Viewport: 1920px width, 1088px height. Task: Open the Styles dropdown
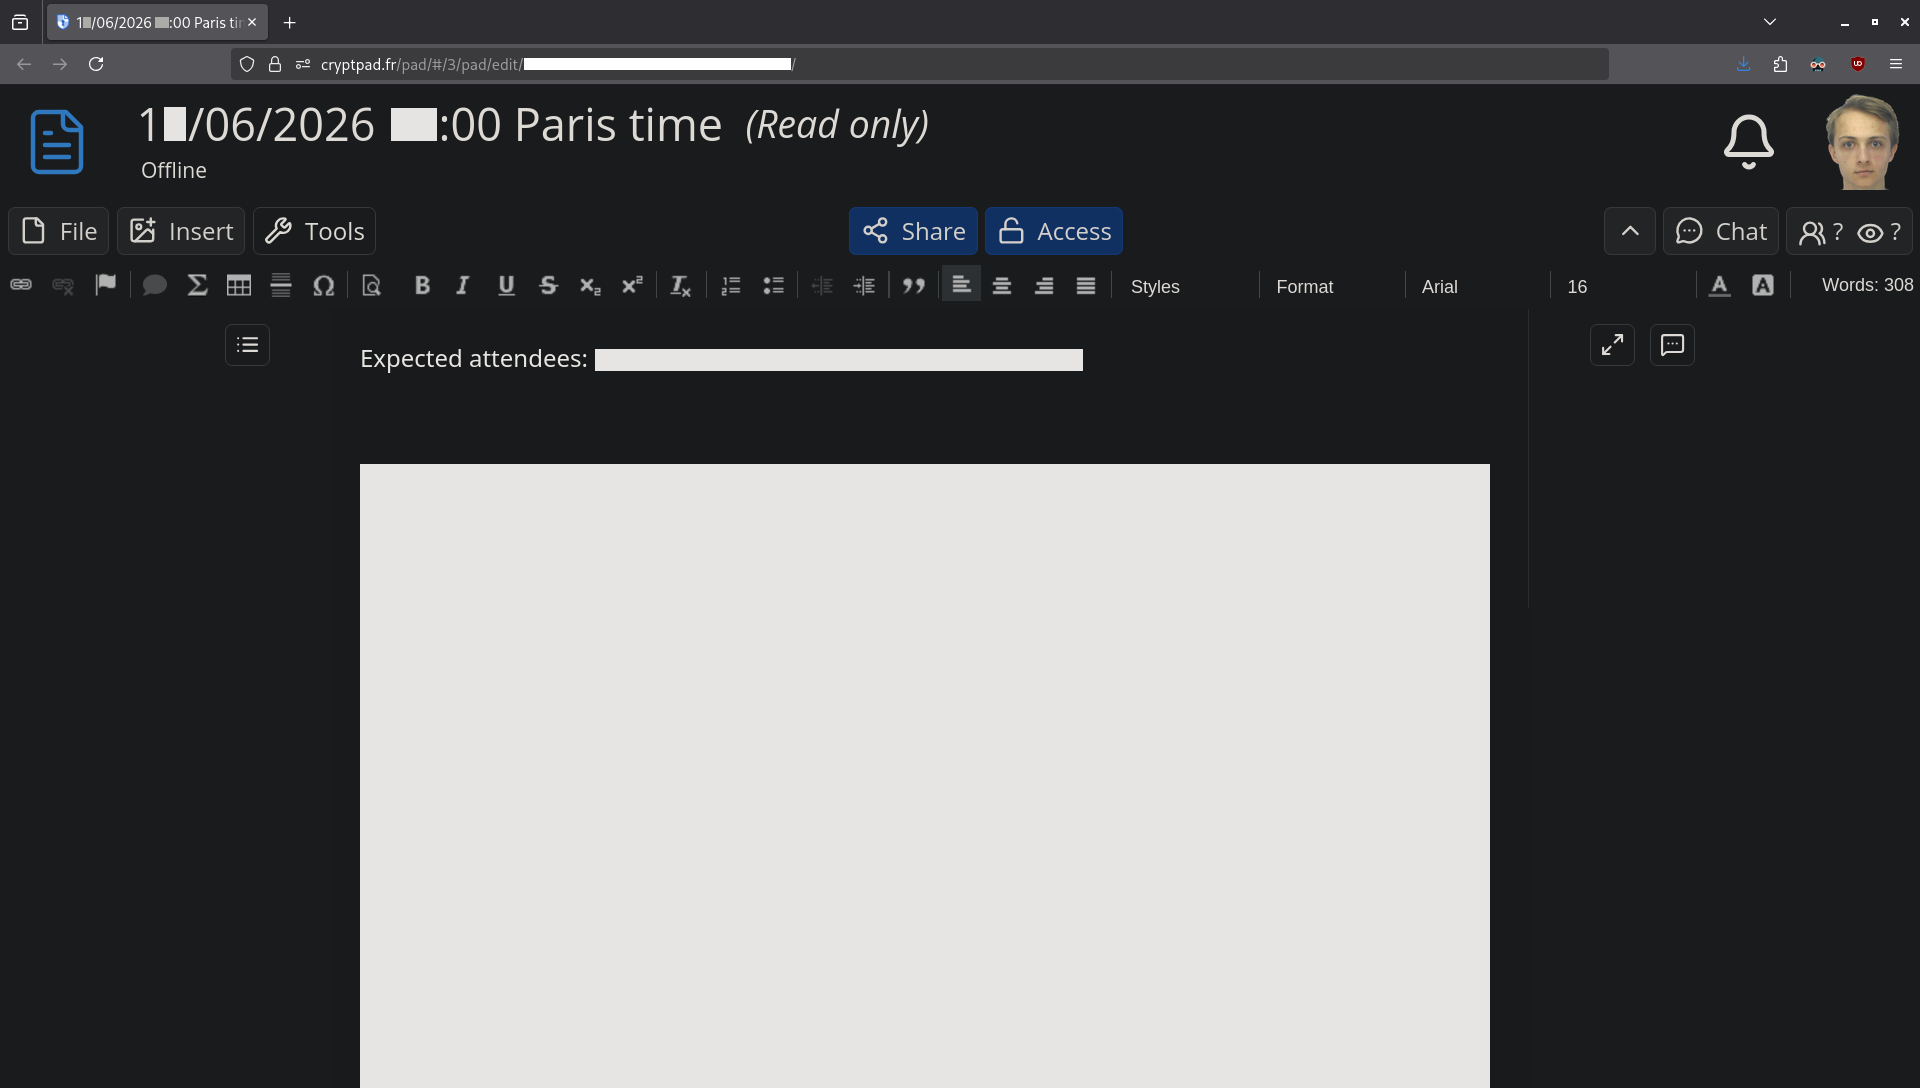1186,286
